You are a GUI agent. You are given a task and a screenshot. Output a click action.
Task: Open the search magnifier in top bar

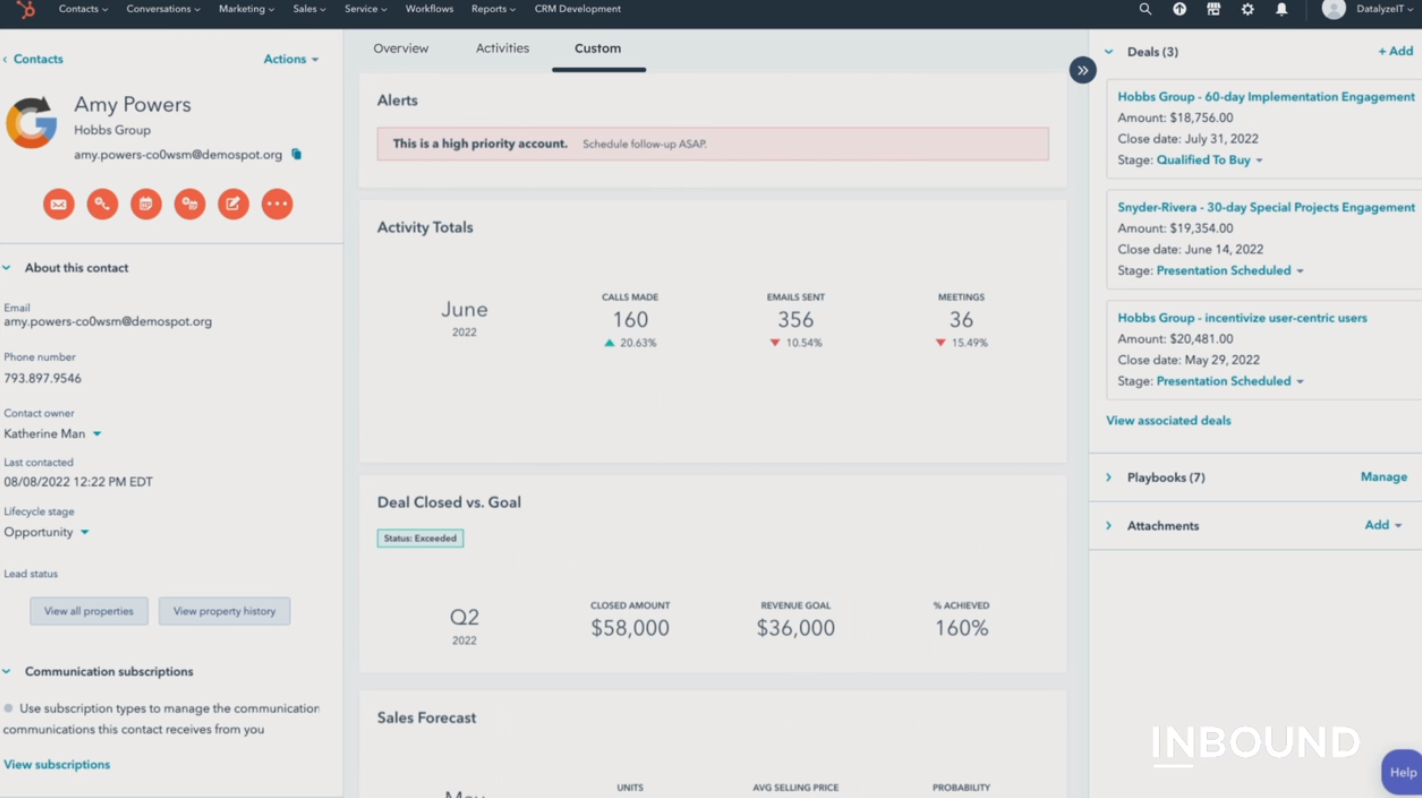tap(1145, 9)
